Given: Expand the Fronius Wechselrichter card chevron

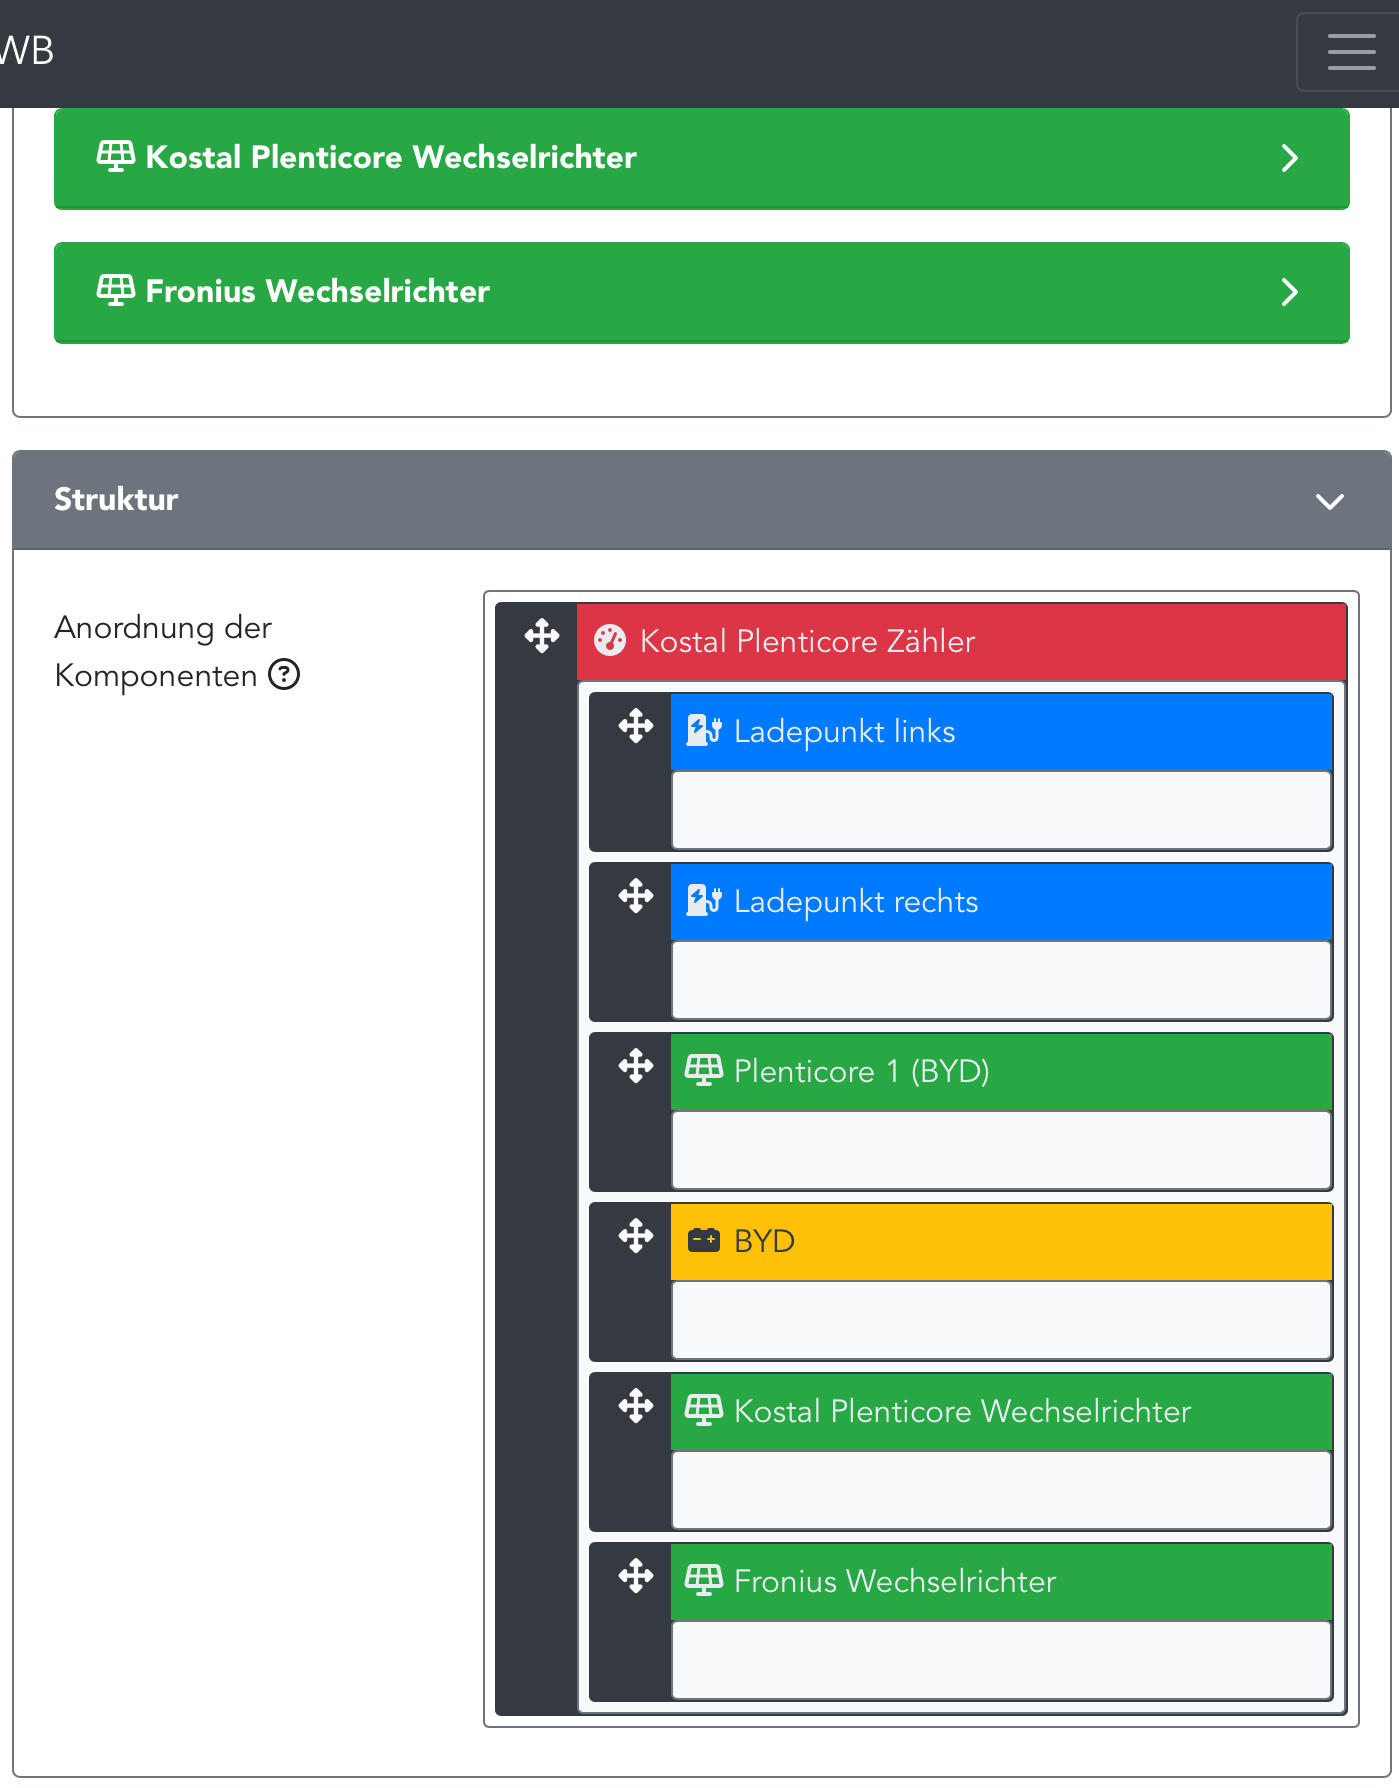Looking at the screenshot, I should coord(1290,292).
